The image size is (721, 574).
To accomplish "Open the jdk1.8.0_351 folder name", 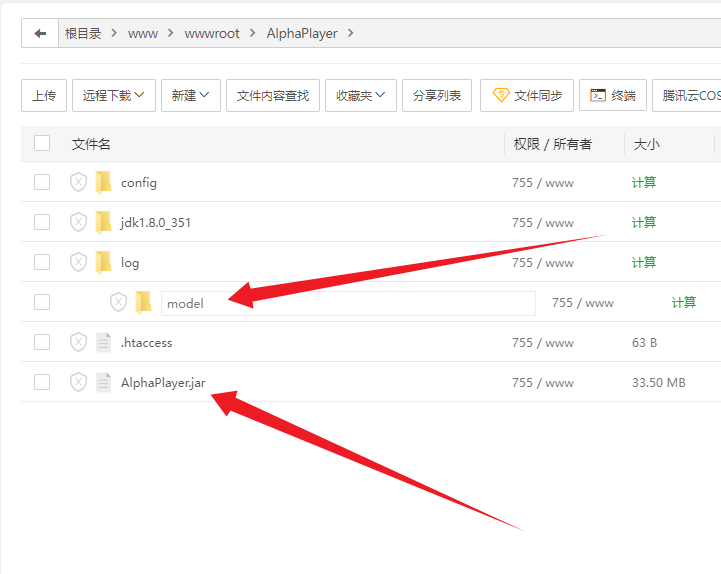I will click(x=155, y=223).
